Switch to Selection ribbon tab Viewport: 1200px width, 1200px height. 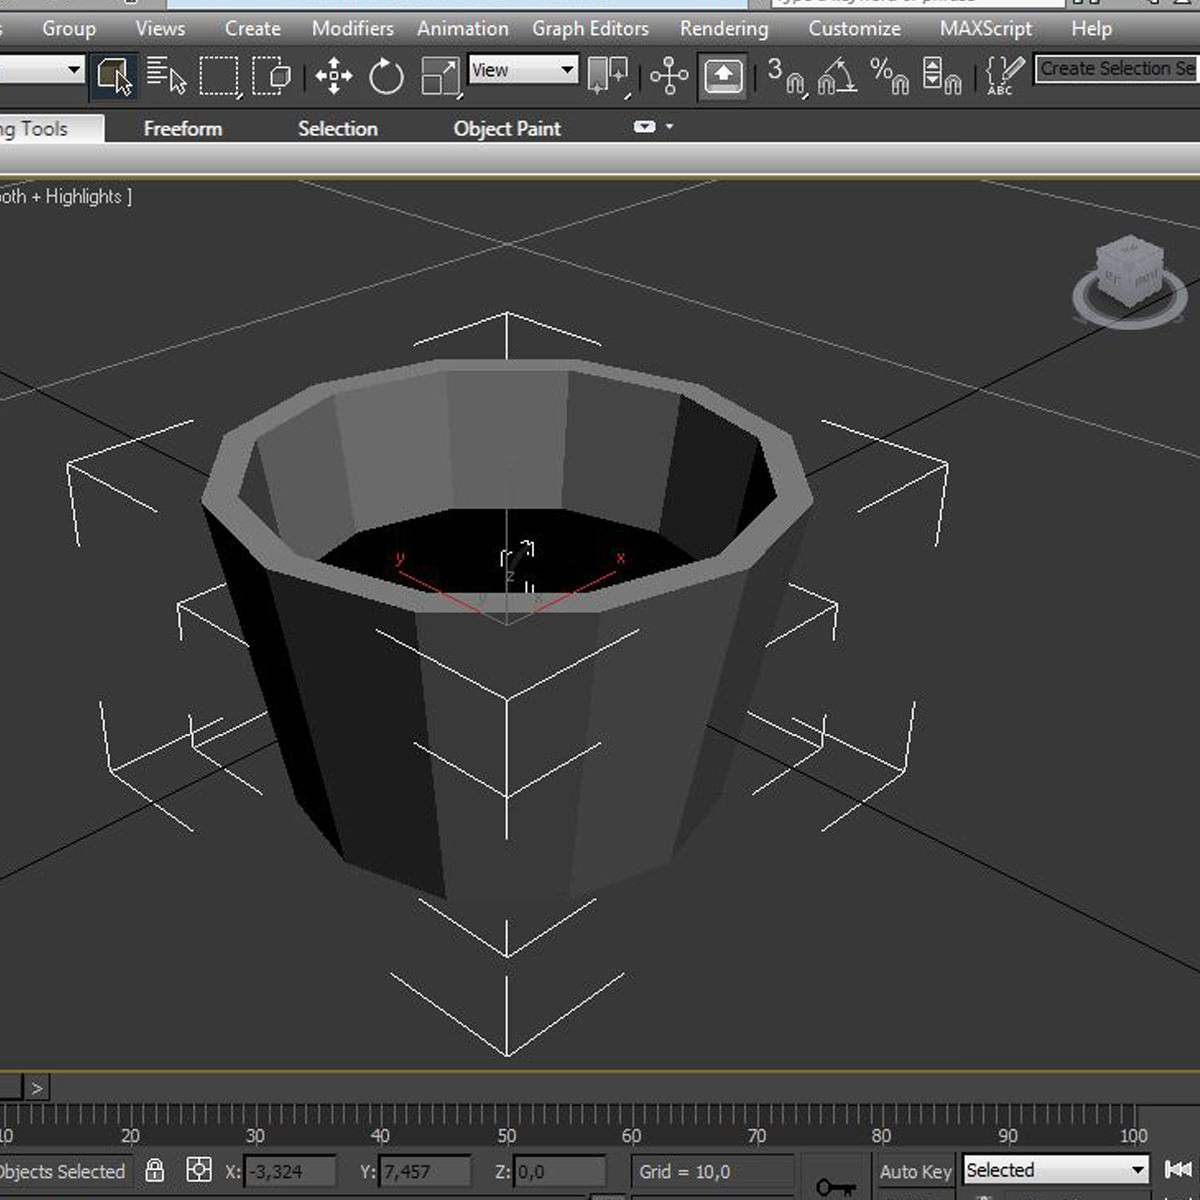[338, 129]
